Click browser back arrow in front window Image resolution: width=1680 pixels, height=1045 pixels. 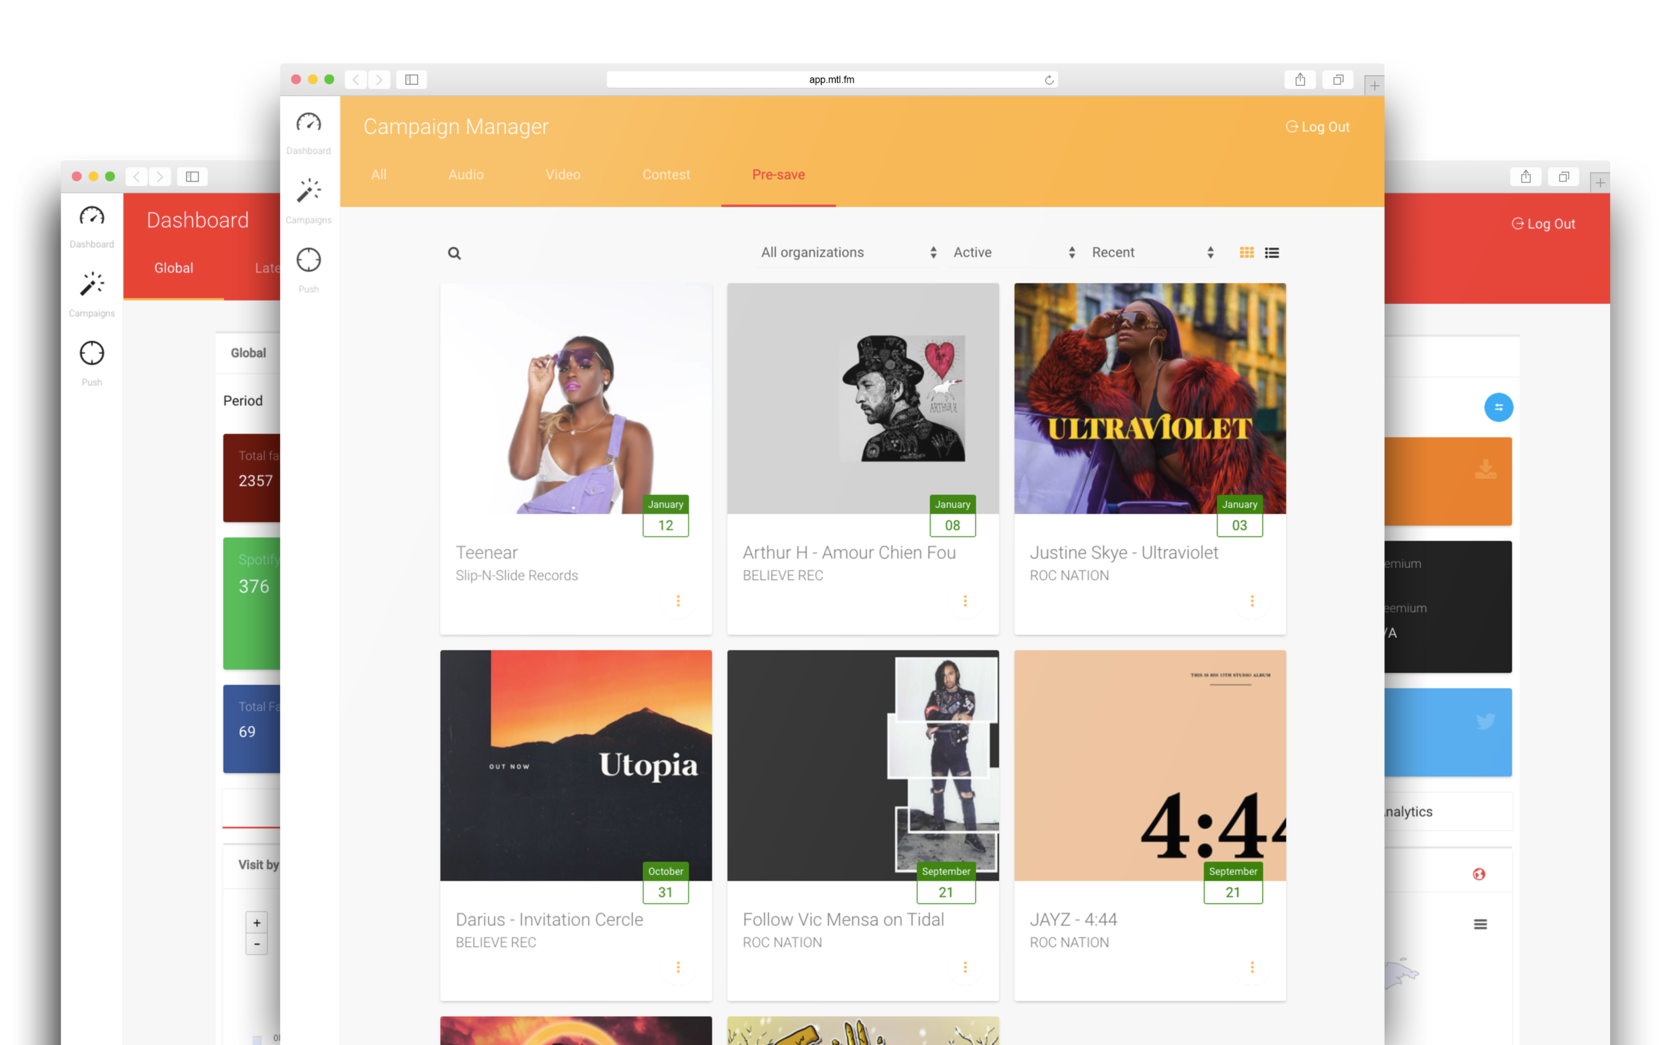pos(356,79)
